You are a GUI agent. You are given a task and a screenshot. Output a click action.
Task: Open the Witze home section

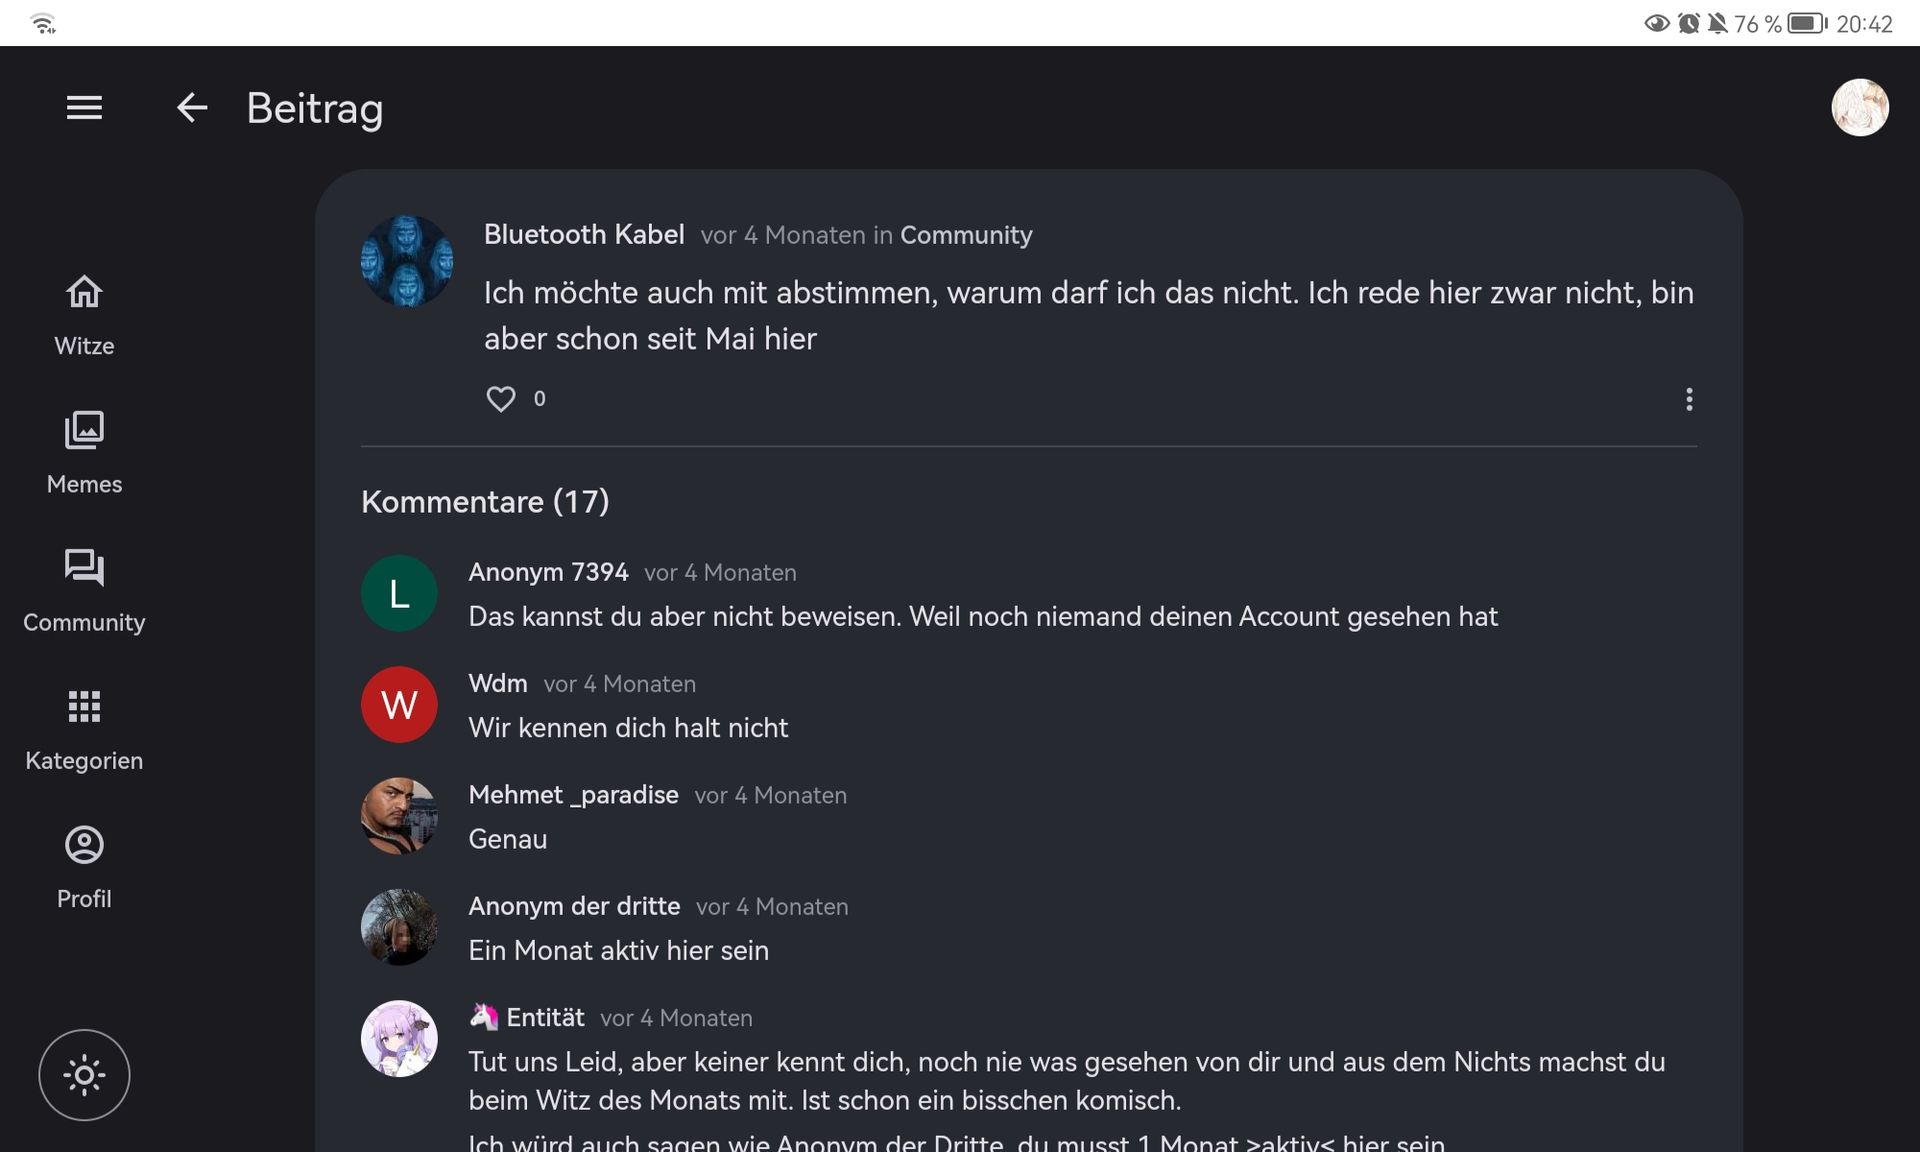tap(84, 315)
